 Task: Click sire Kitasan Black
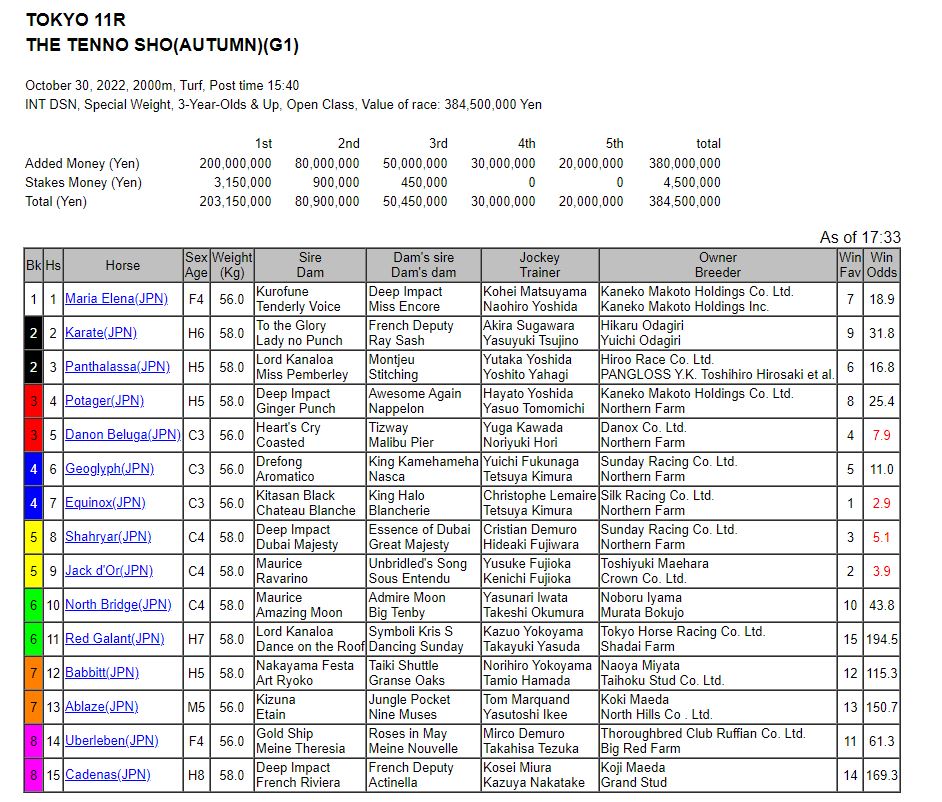(x=296, y=496)
